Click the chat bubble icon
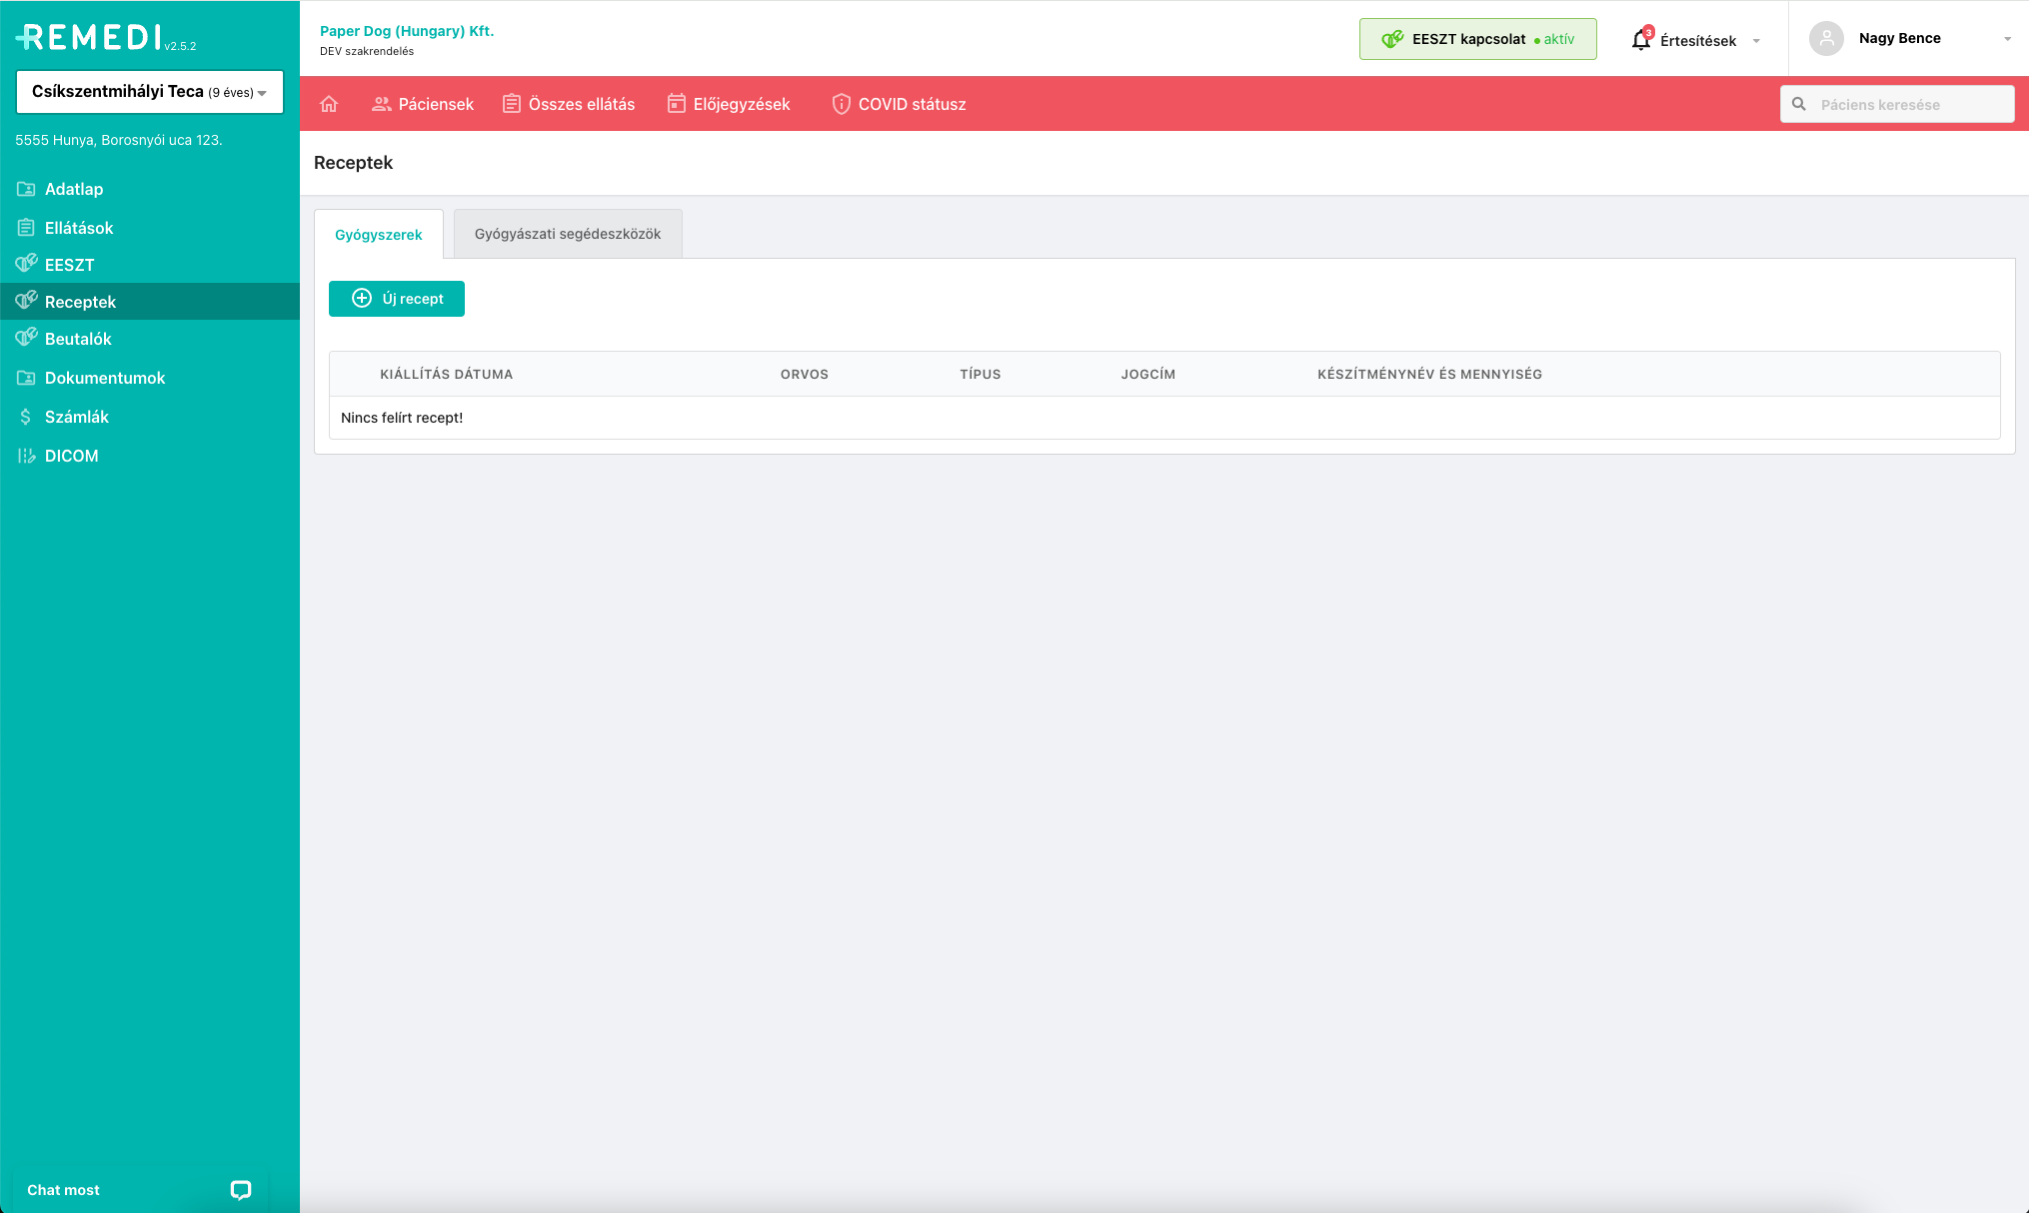This screenshot has width=2030, height=1214. tap(240, 1190)
